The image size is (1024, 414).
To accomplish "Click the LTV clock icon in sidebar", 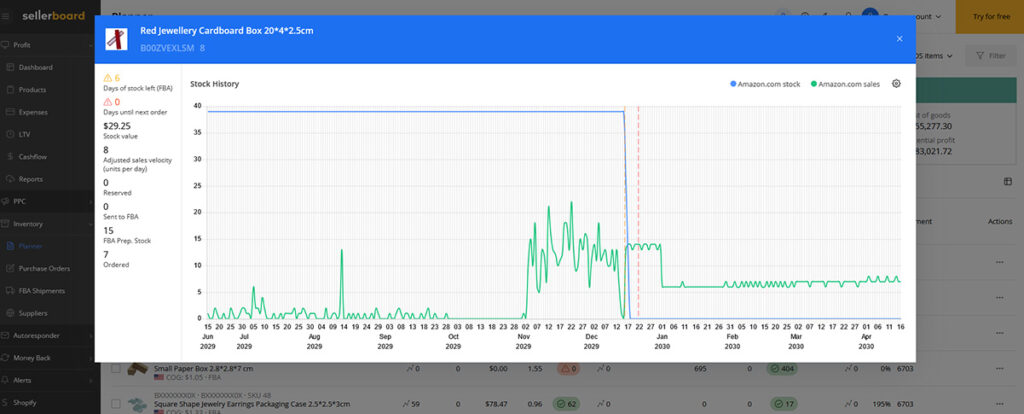I will pyautogui.click(x=10, y=134).
